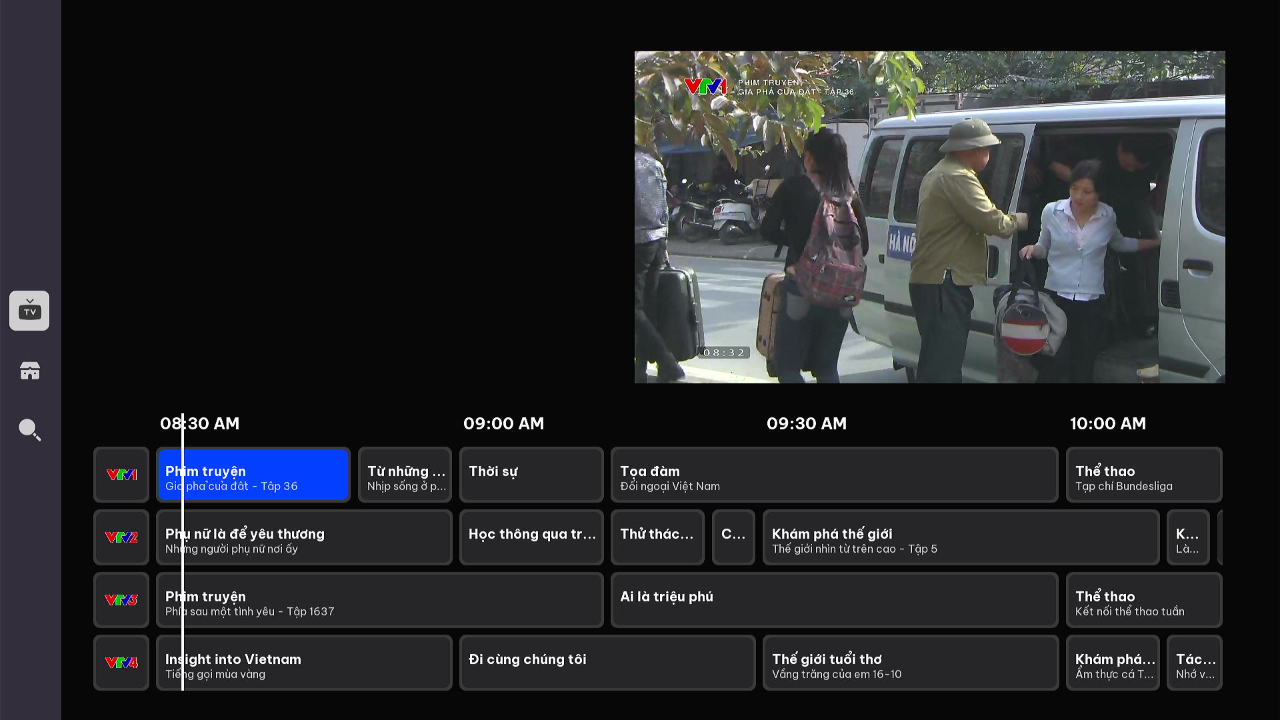Select Khám phá thế giới - Tập 5
1280x720 pixels.
point(960,537)
